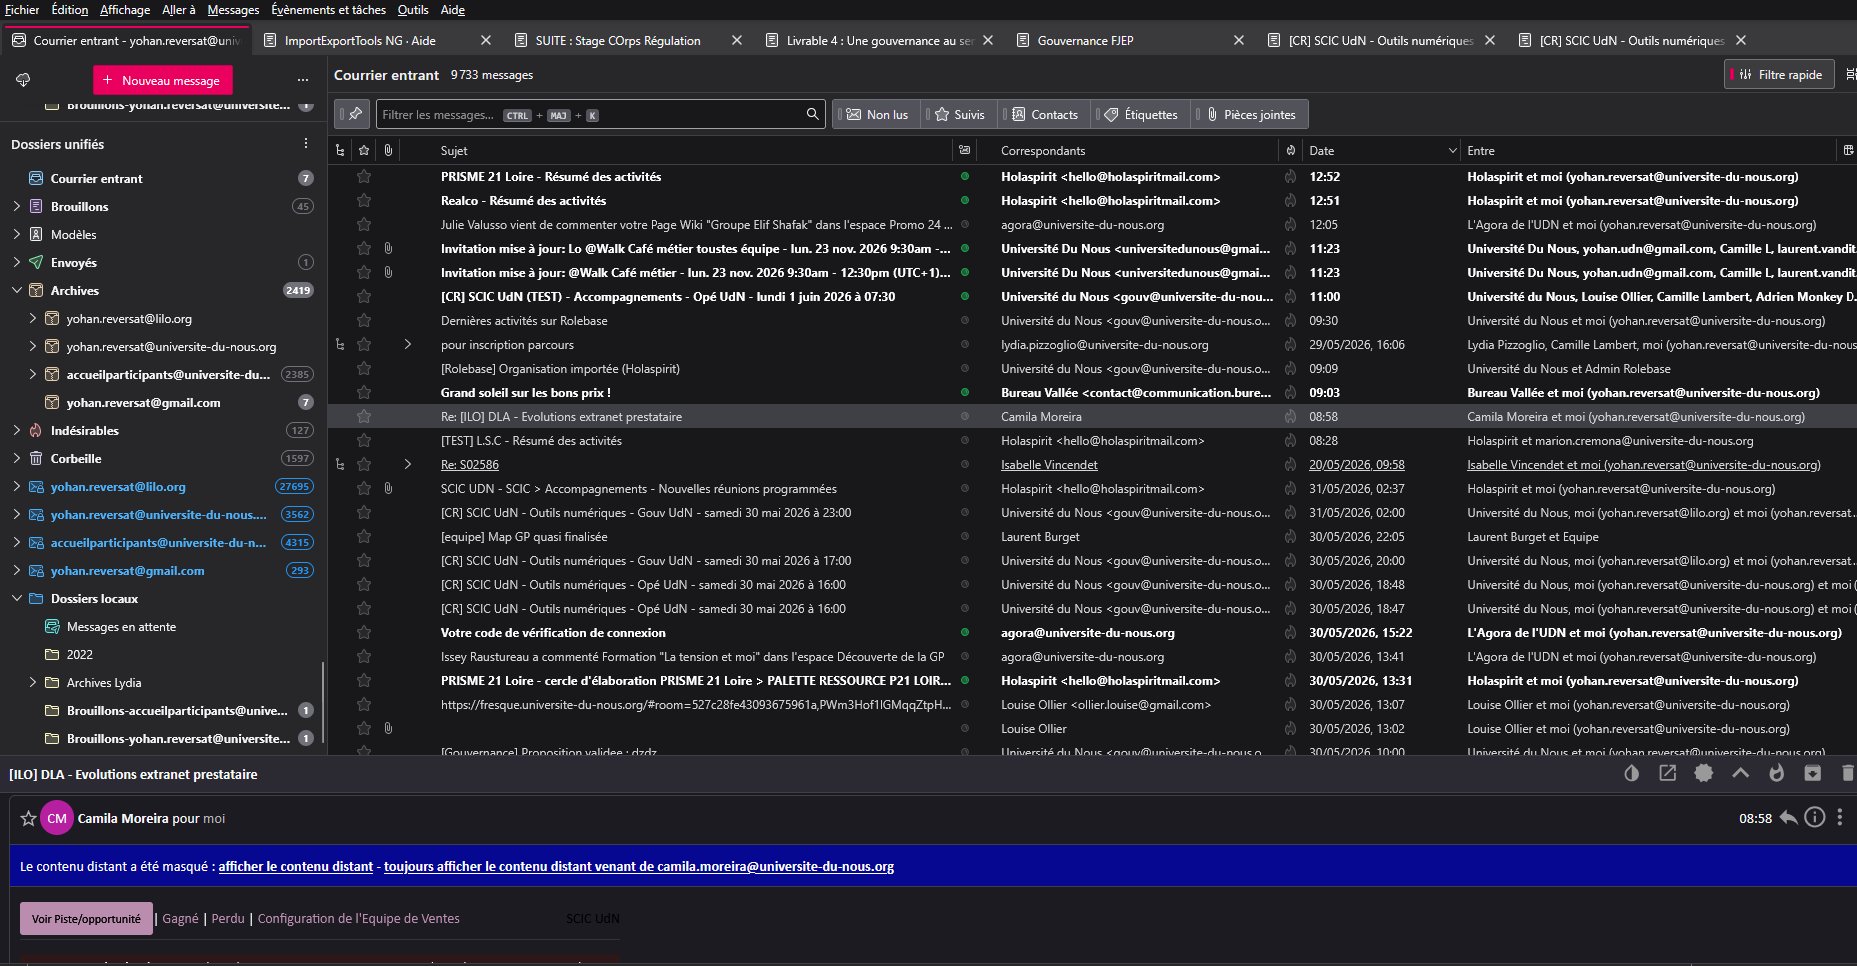Click the Filtre rapide button
The height and width of the screenshot is (966, 1857).
(x=1780, y=74)
